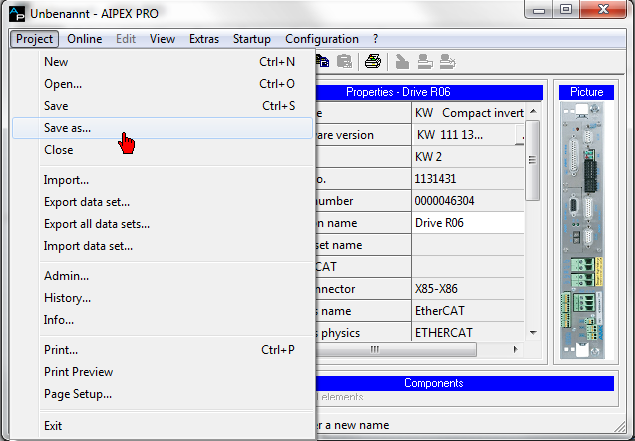Choose Print... from the Project menu
This screenshot has width=635, height=441.
tap(163, 349)
